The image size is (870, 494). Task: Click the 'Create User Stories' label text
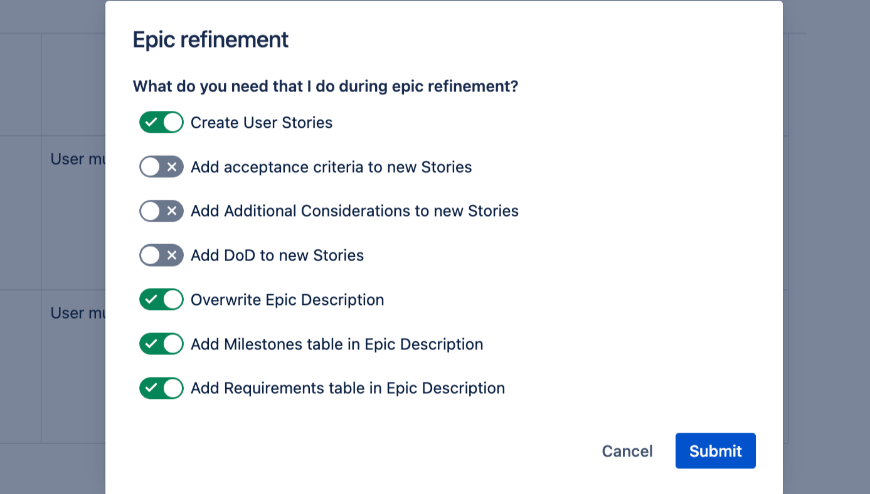(x=261, y=123)
